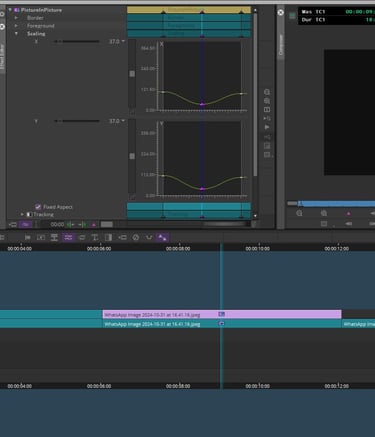The image size is (375, 437).
Task: Click the play icon in effect sidebar
Action: point(267,127)
